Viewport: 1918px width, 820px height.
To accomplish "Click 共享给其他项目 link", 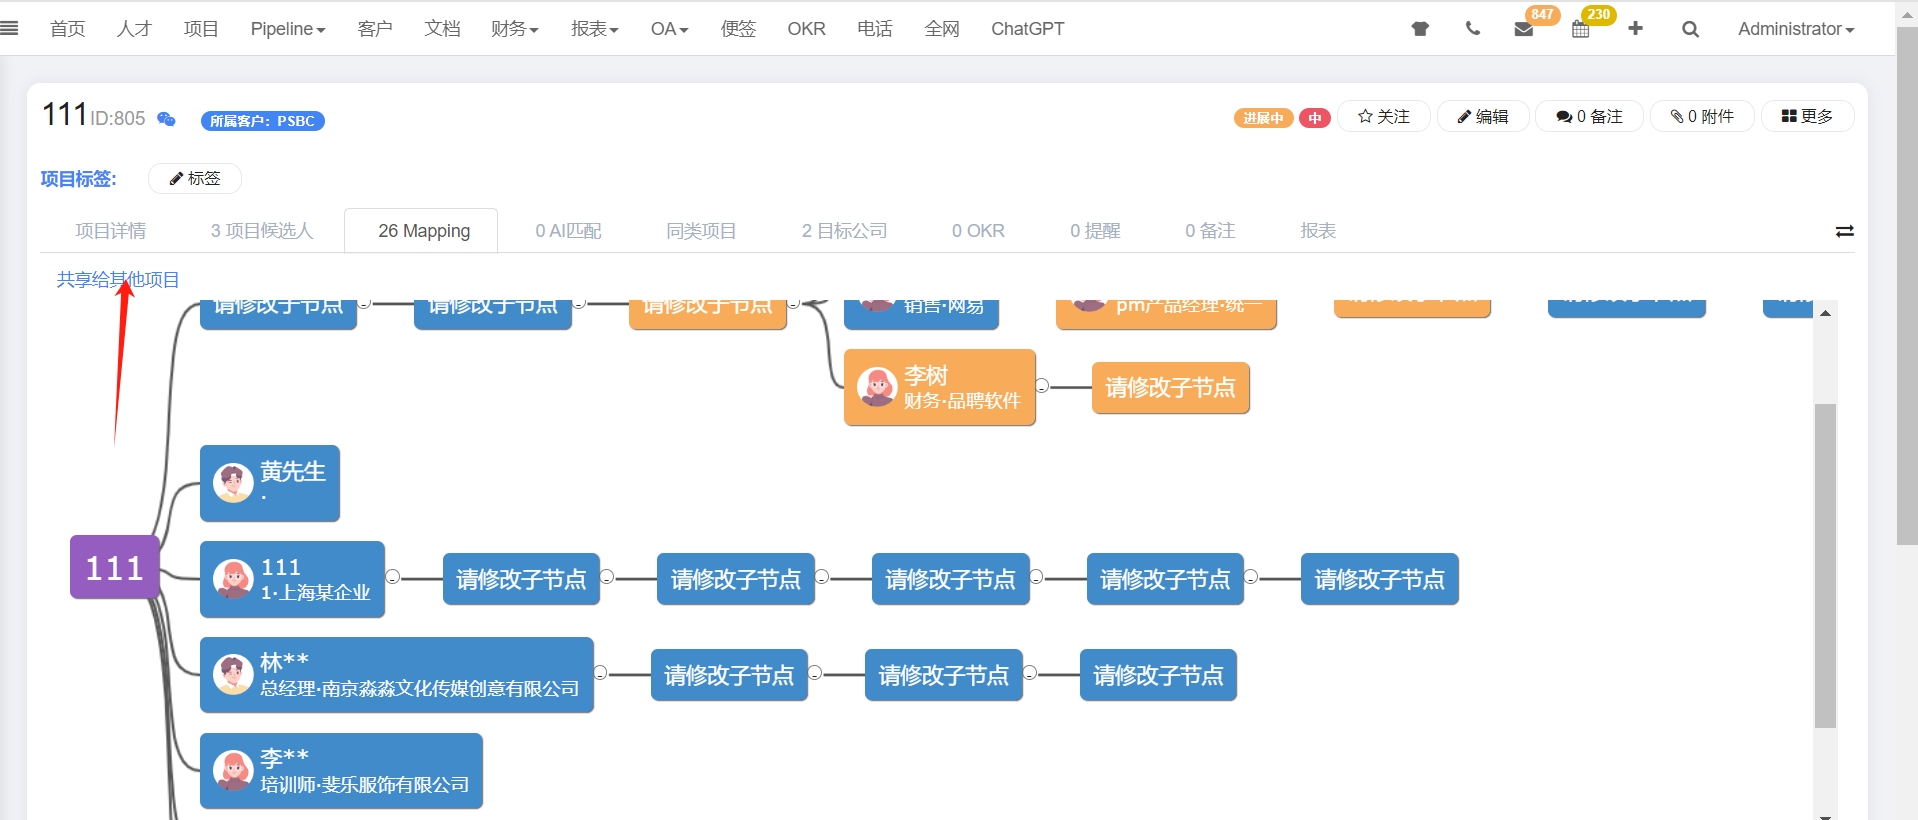I will pyautogui.click(x=118, y=280).
